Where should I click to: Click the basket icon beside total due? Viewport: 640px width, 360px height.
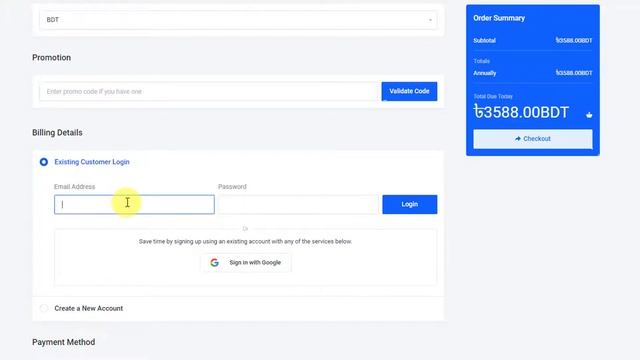pos(589,115)
